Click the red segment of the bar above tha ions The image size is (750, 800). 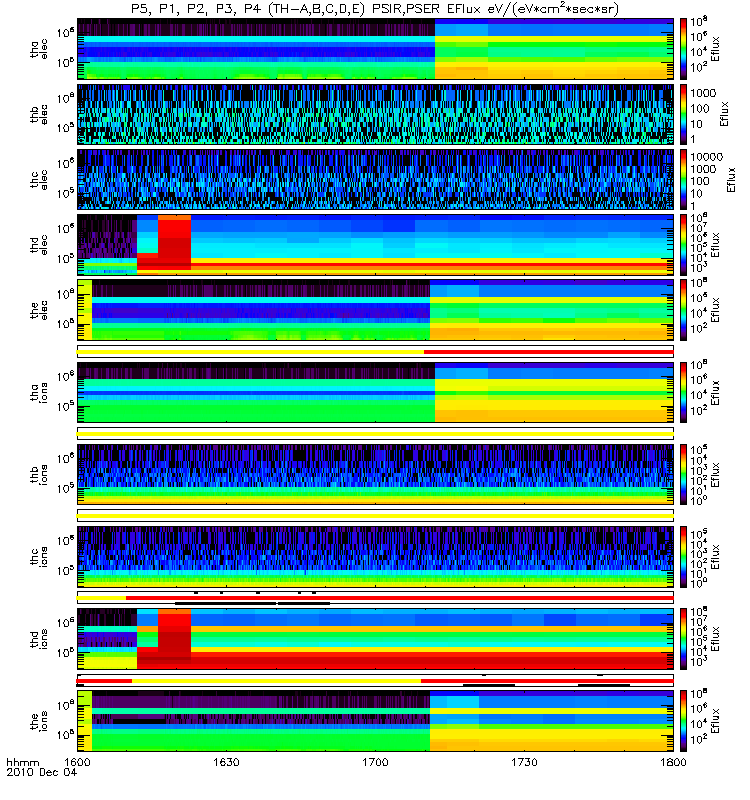(548, 352)
